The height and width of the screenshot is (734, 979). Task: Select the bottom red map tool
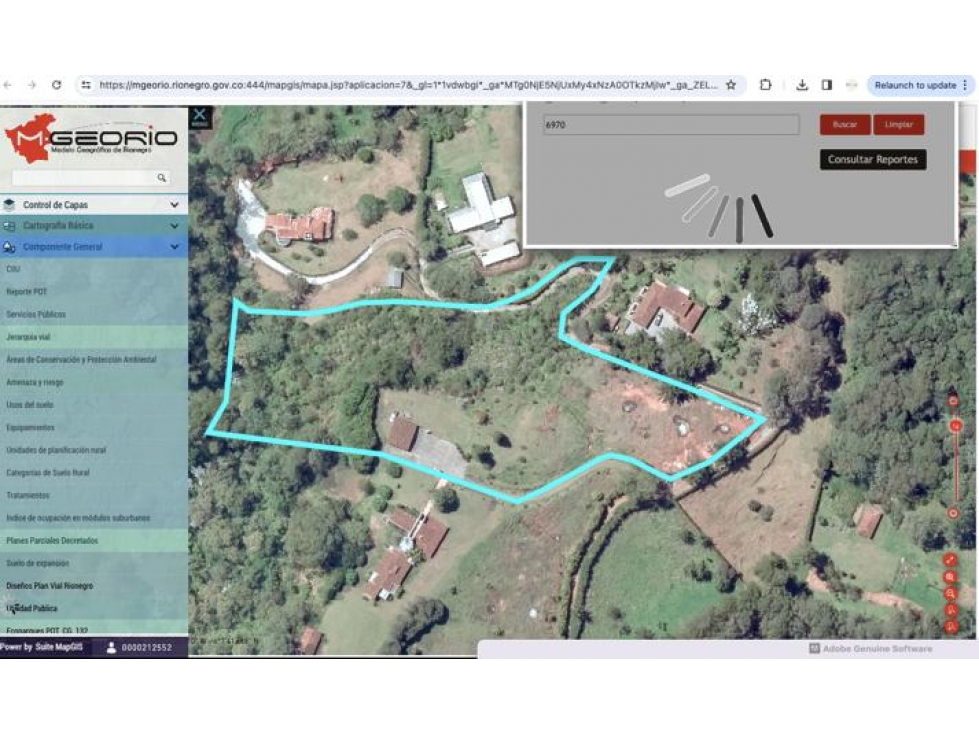point(950,627)
